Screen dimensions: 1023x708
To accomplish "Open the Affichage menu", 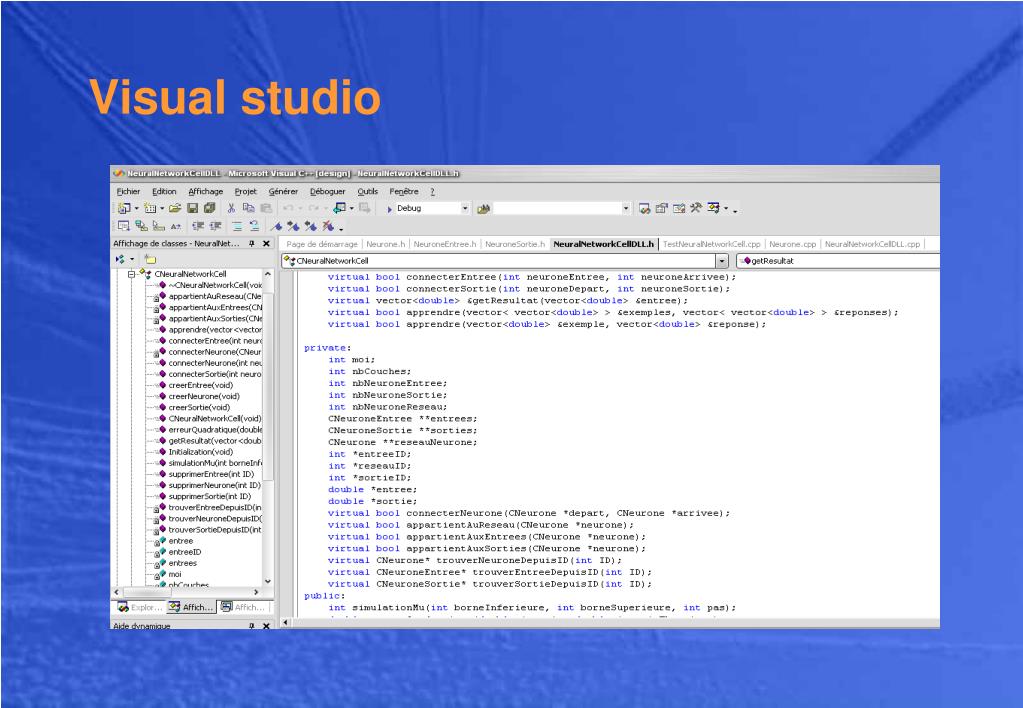I will point(206,191).
